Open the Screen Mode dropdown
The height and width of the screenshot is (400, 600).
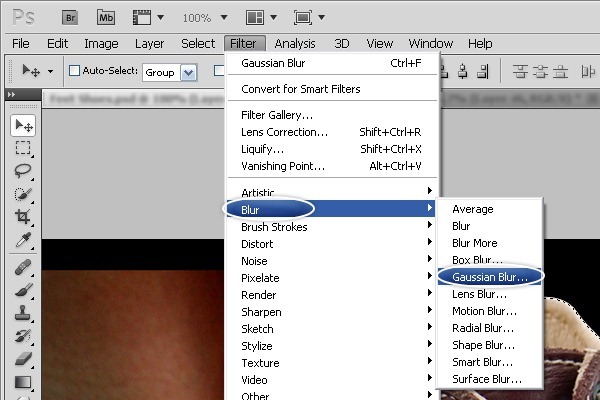pyautogui.click(x=310, y=18)
